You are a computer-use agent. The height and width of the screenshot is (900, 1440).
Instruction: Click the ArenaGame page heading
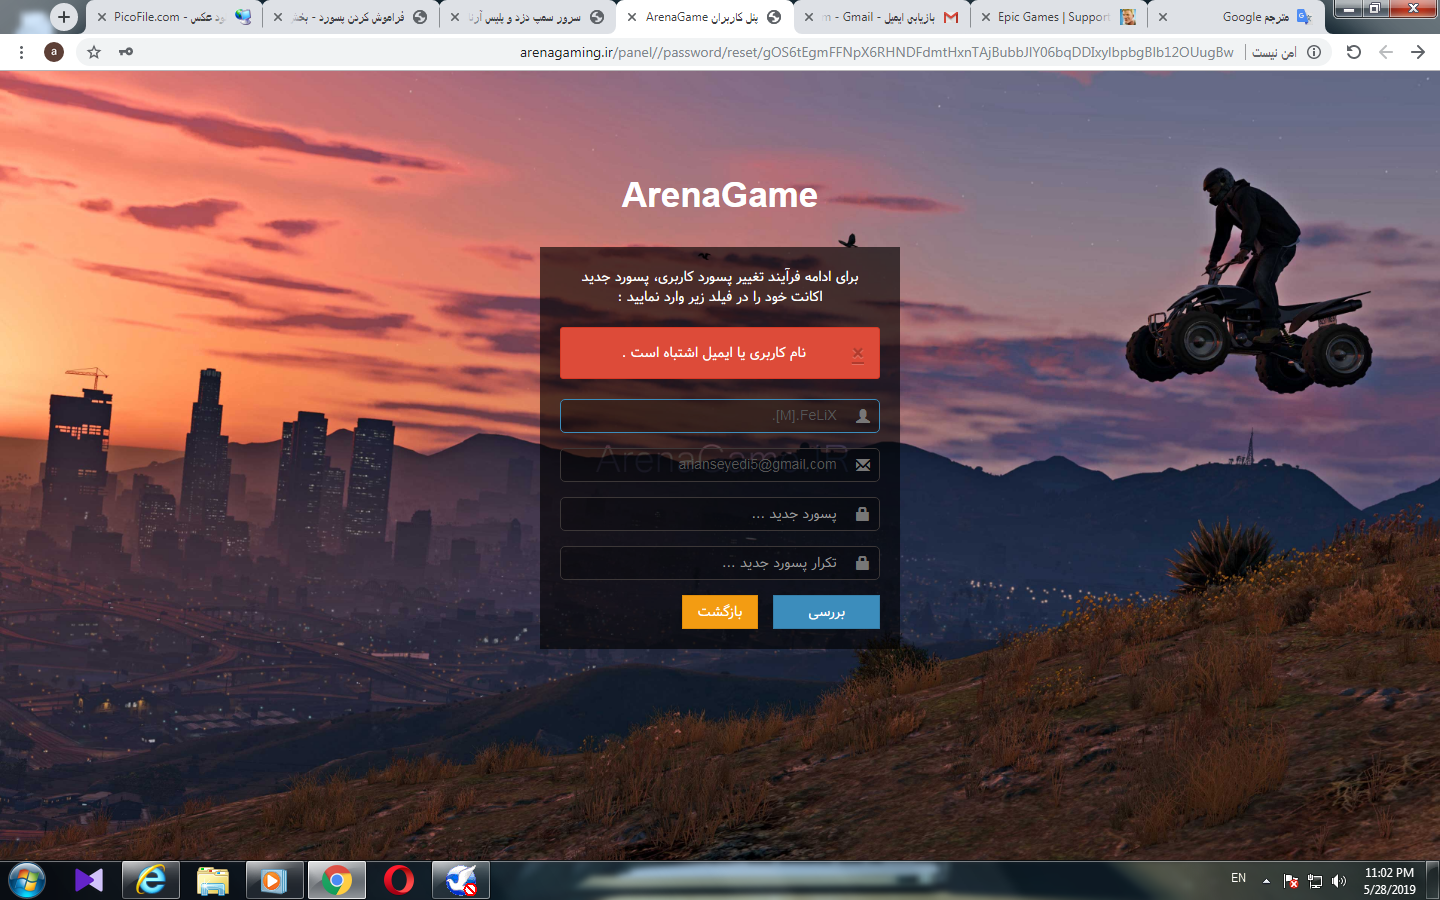click(720, 195)
